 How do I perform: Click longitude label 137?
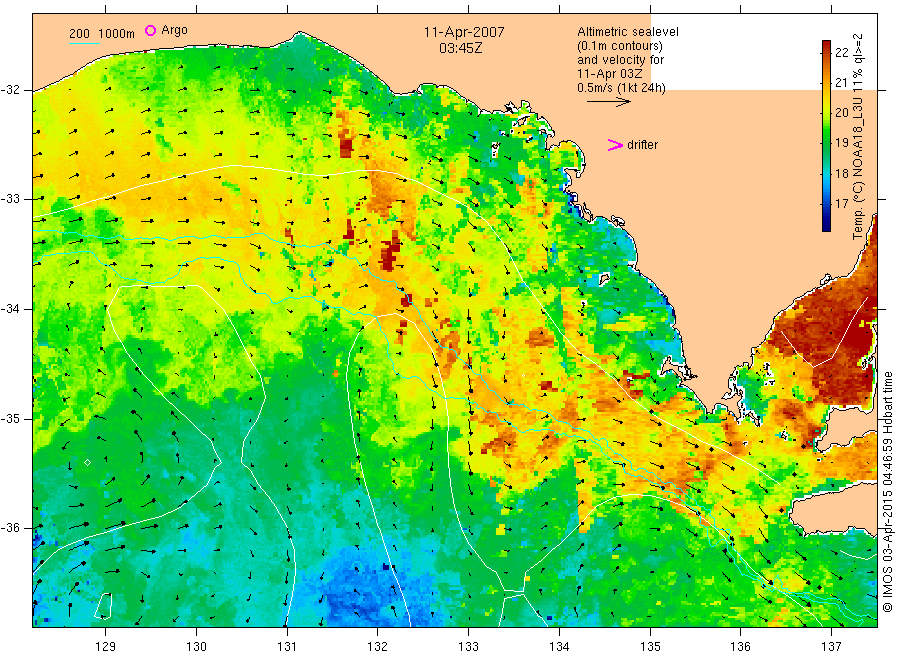tap(831, 647)
